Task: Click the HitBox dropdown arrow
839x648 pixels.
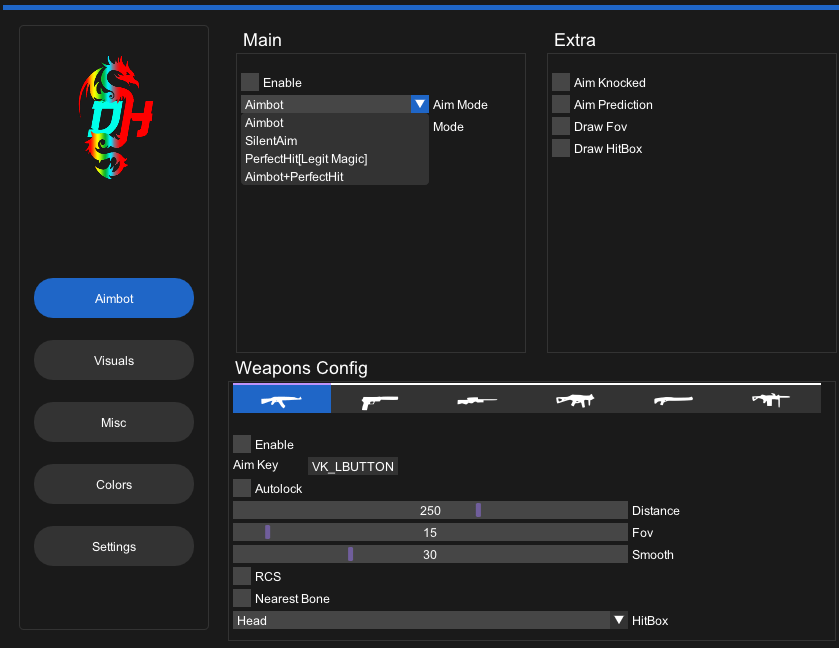Action: [619, 620]
